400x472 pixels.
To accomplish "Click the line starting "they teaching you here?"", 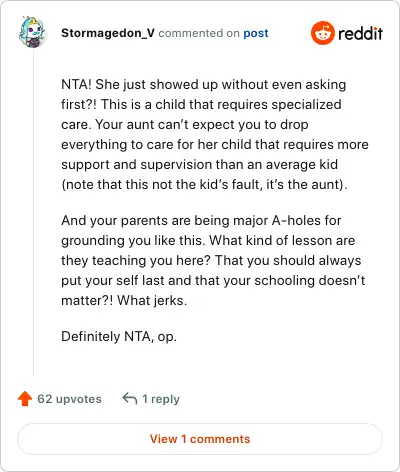I will click(x=211, y=261).
